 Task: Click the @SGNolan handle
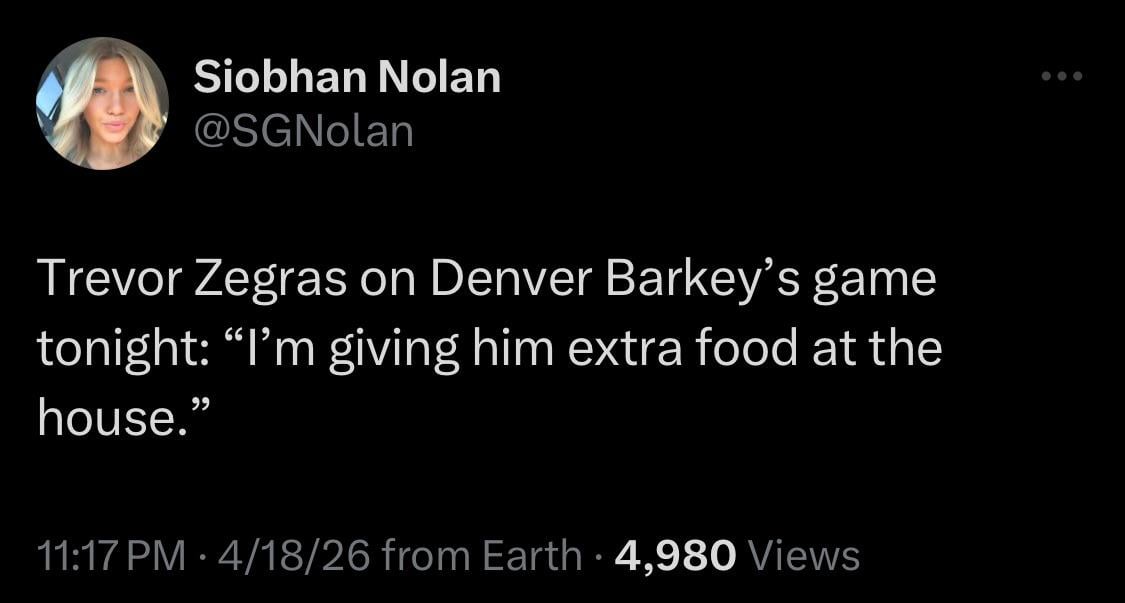pyautogui.click(x=303, y=130)
